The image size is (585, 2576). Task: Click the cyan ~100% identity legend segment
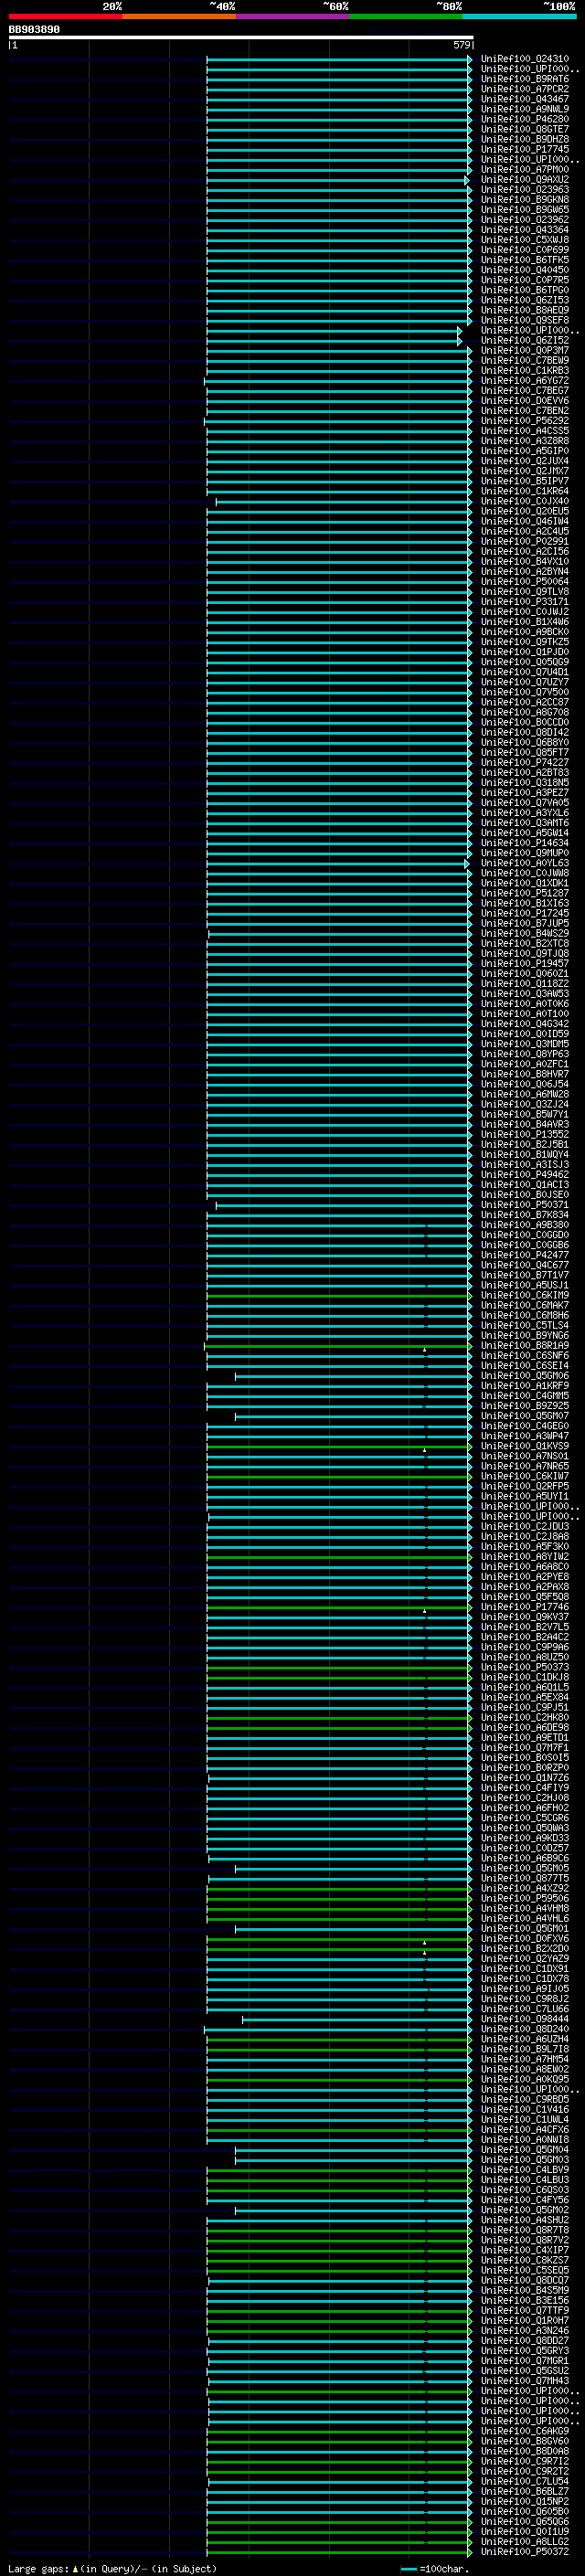(519, 16)
